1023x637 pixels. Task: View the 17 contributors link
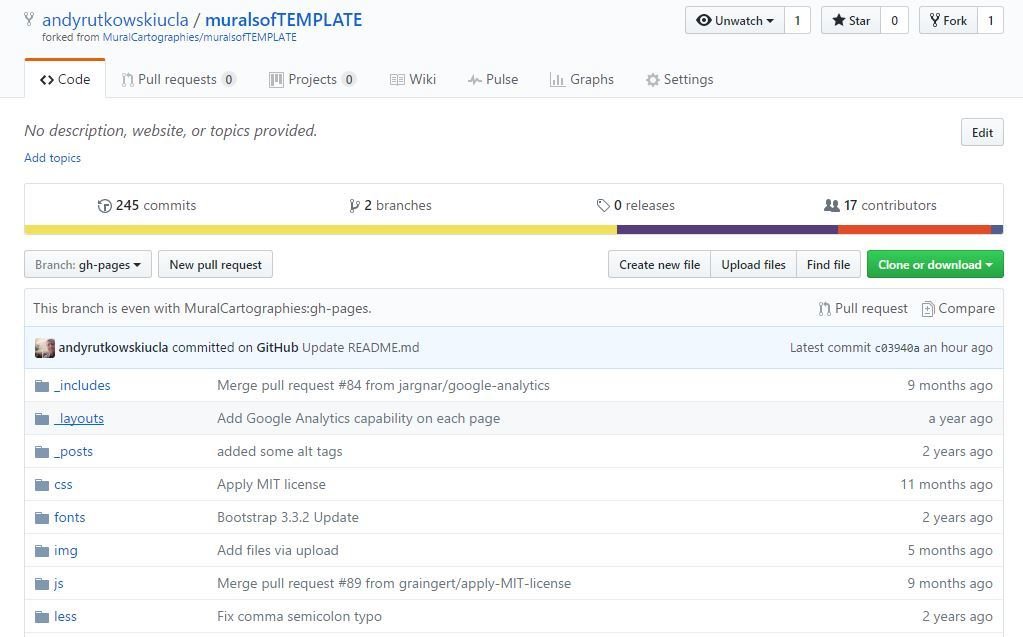[x=880, y=206]
